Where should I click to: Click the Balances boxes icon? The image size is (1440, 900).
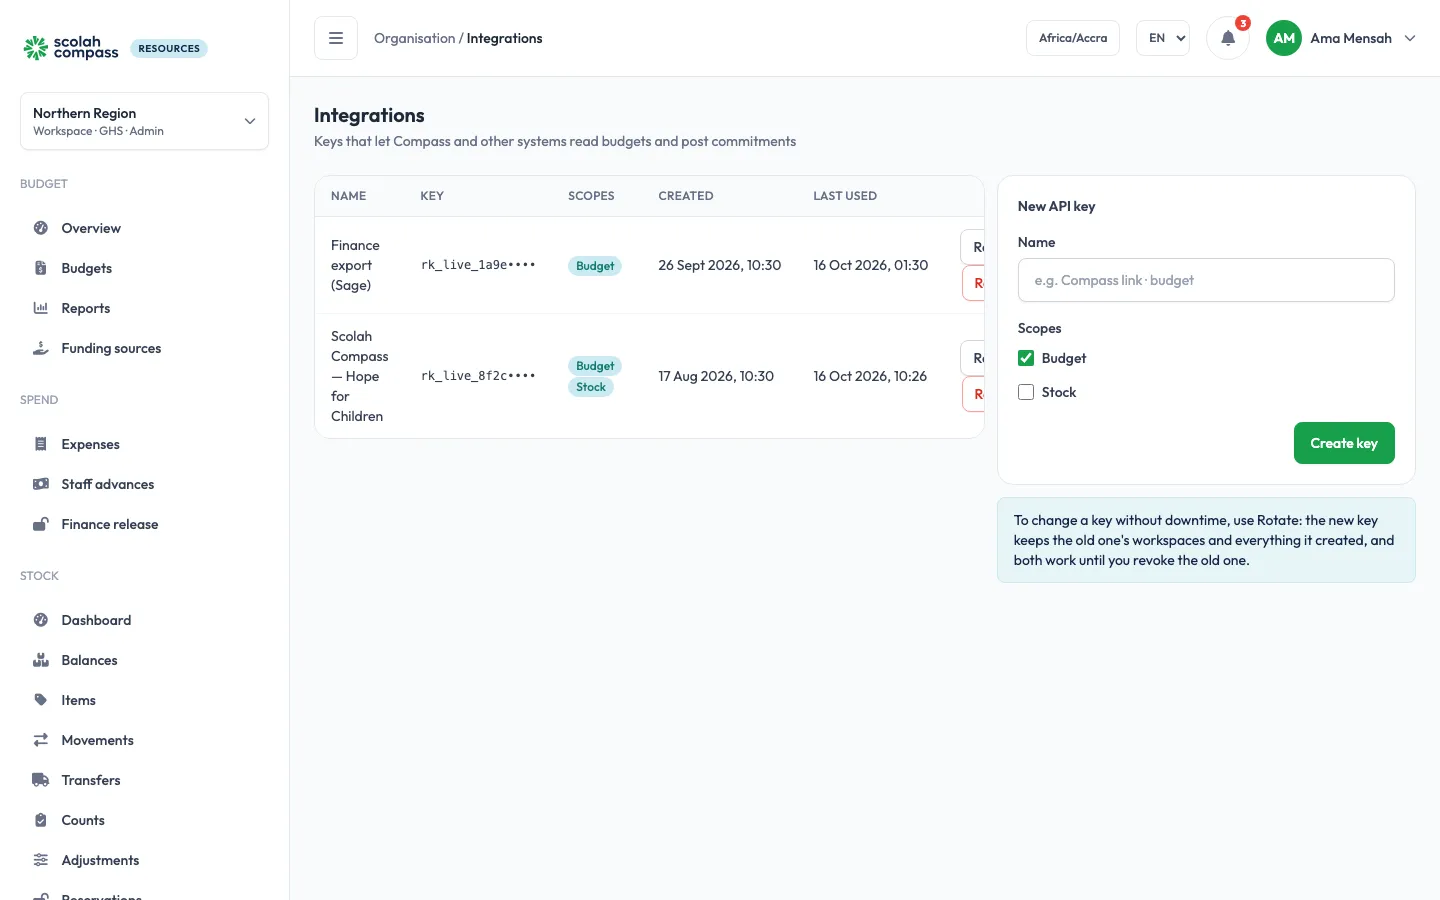[41, 660]
